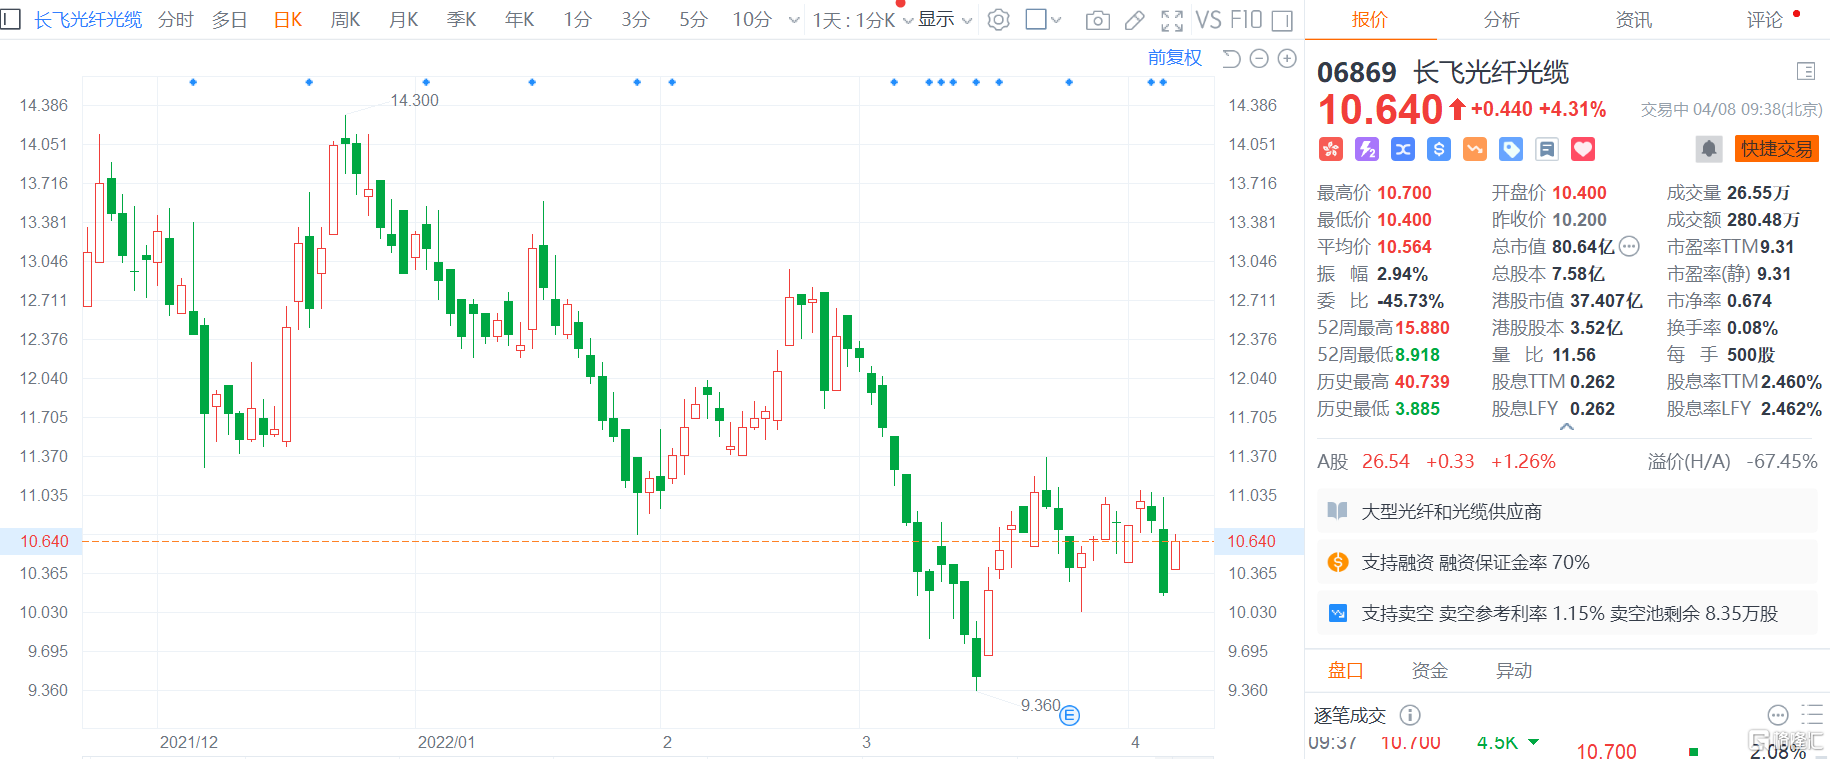The height and width of the screenshot is (759, 1831).
Task: Reset chart with the undo arrow icon
Action: (x=1231, y=59)
